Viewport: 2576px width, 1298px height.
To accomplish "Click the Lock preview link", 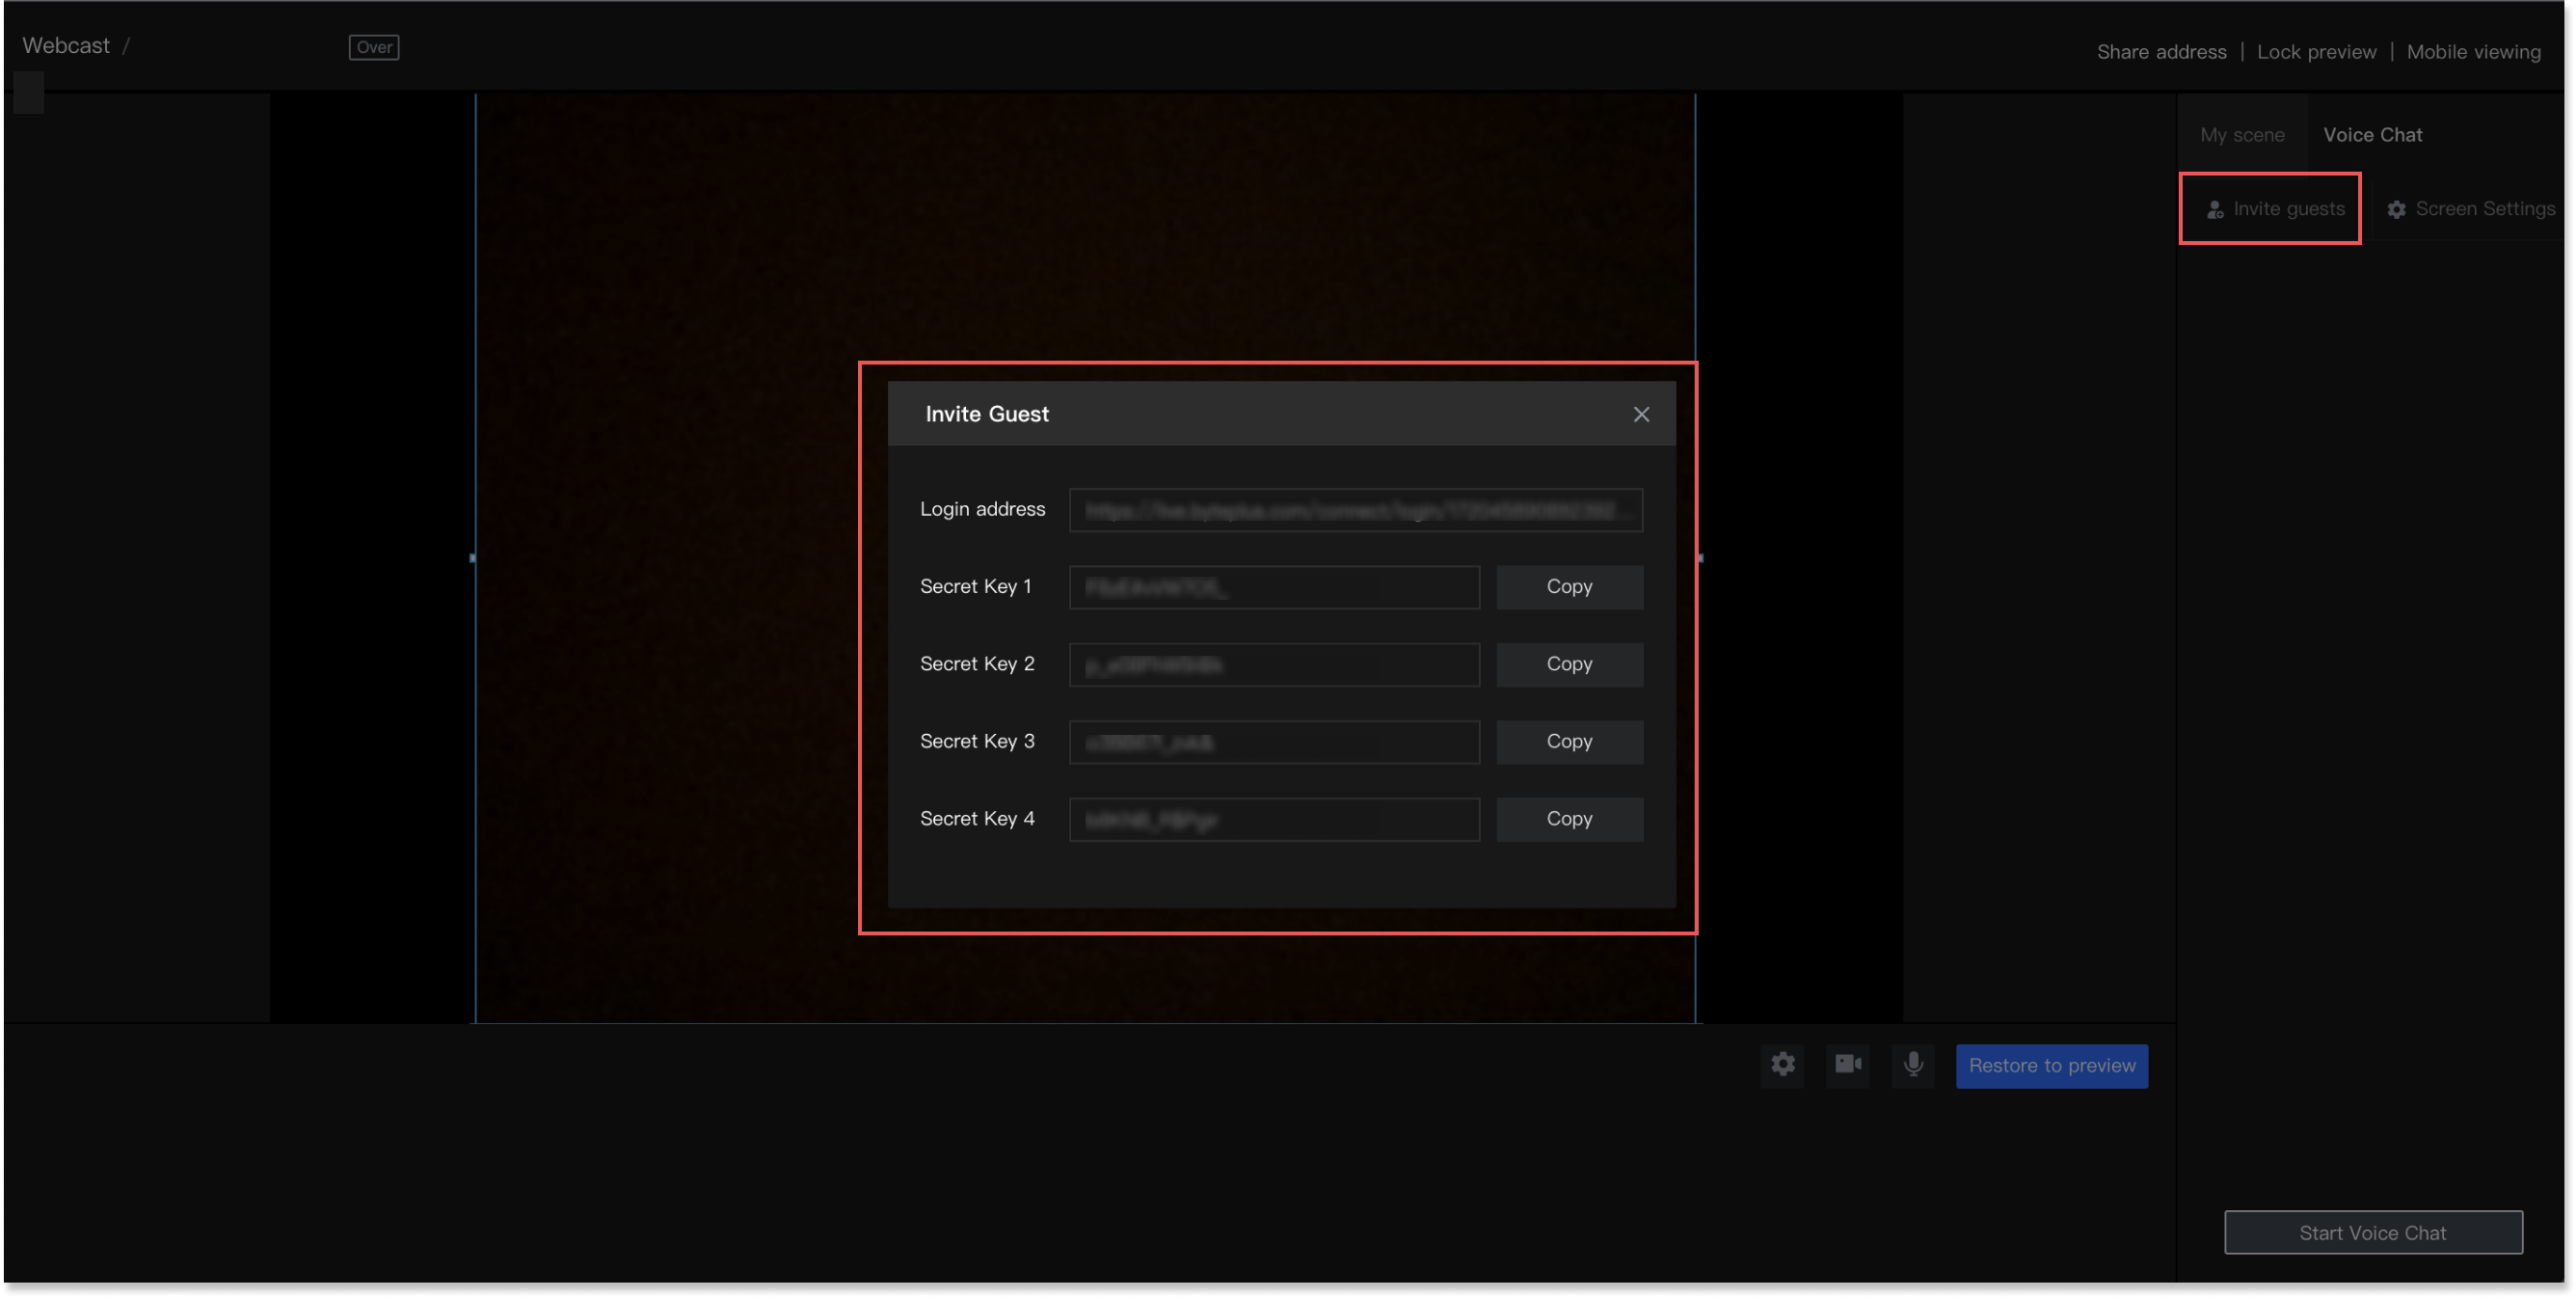I will pyautogui.click(x=2316, y=52).
